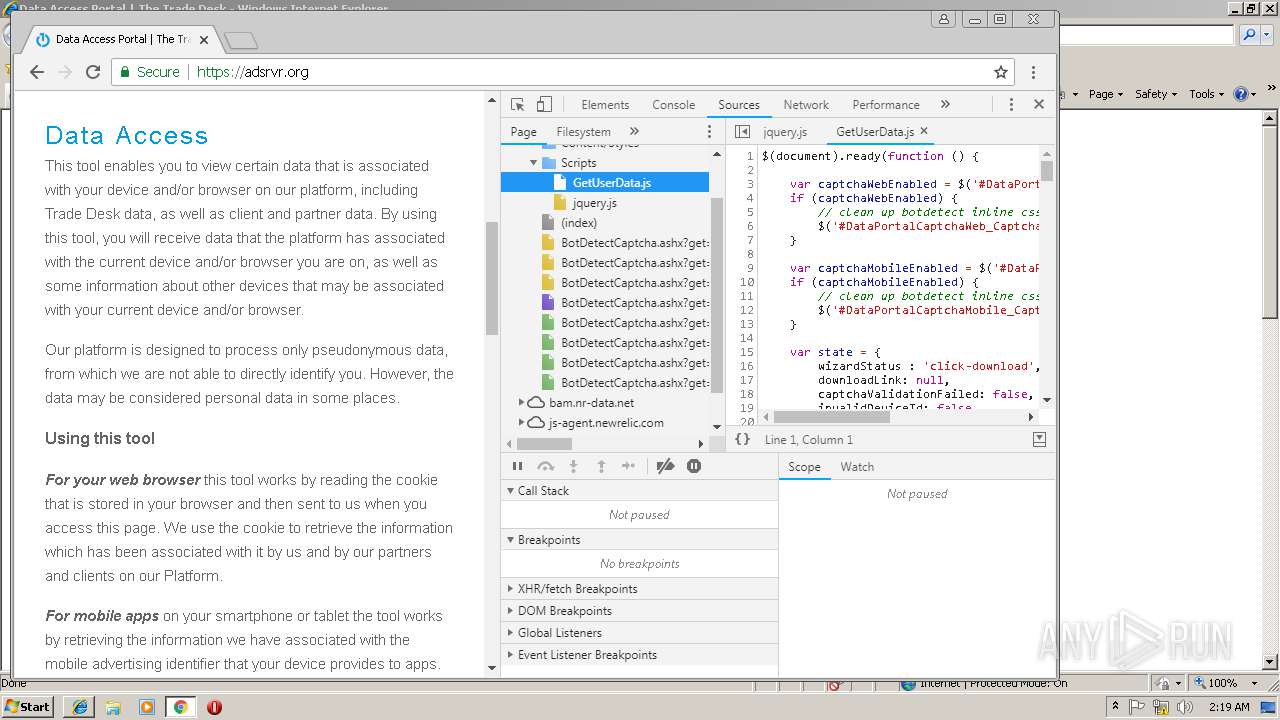The width and height of the screenshot is (1280, 720).
Task: Click the step out of function icon
Action: tap(601, 466)
